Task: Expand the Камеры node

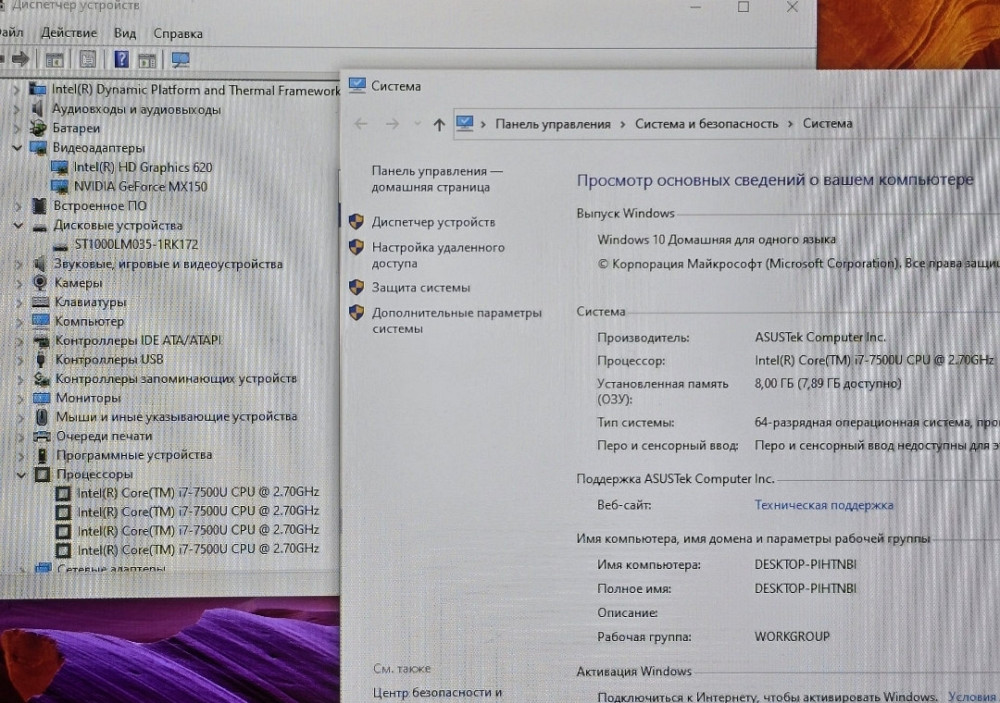Action: coord(19,283)
